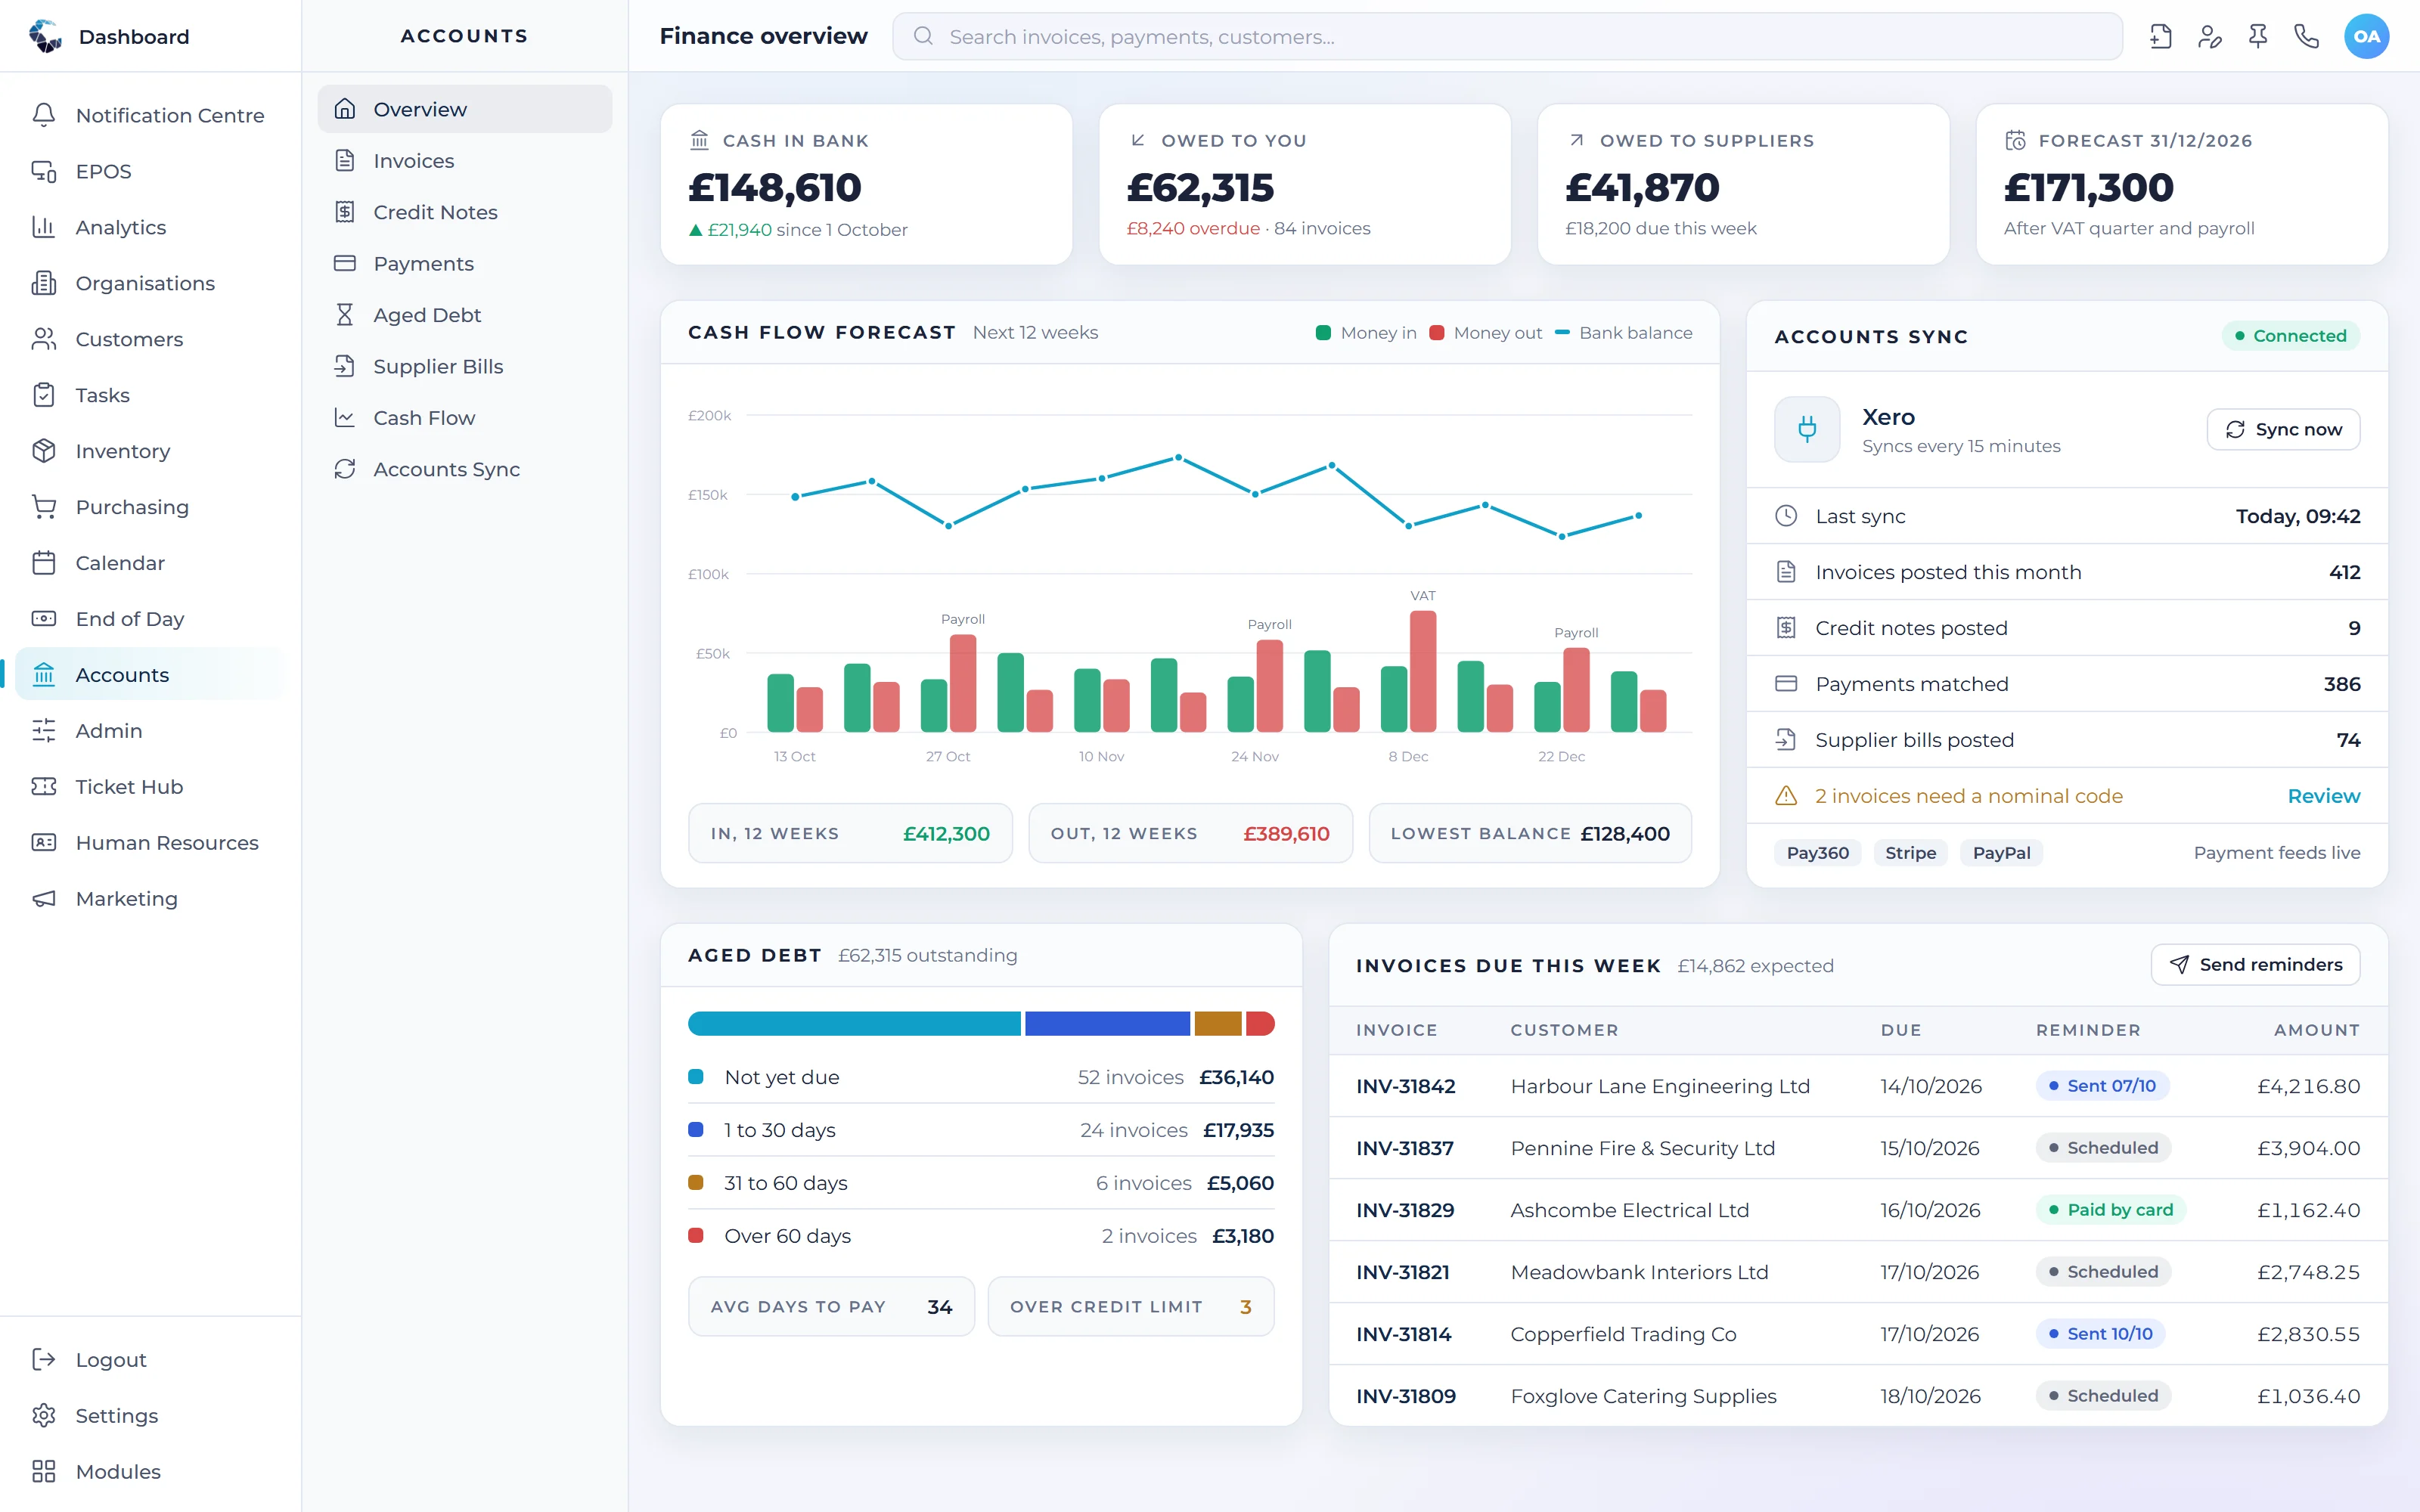Click the Dashboard logo icon
The image size is (2420, 1512).
click(45, 36)
